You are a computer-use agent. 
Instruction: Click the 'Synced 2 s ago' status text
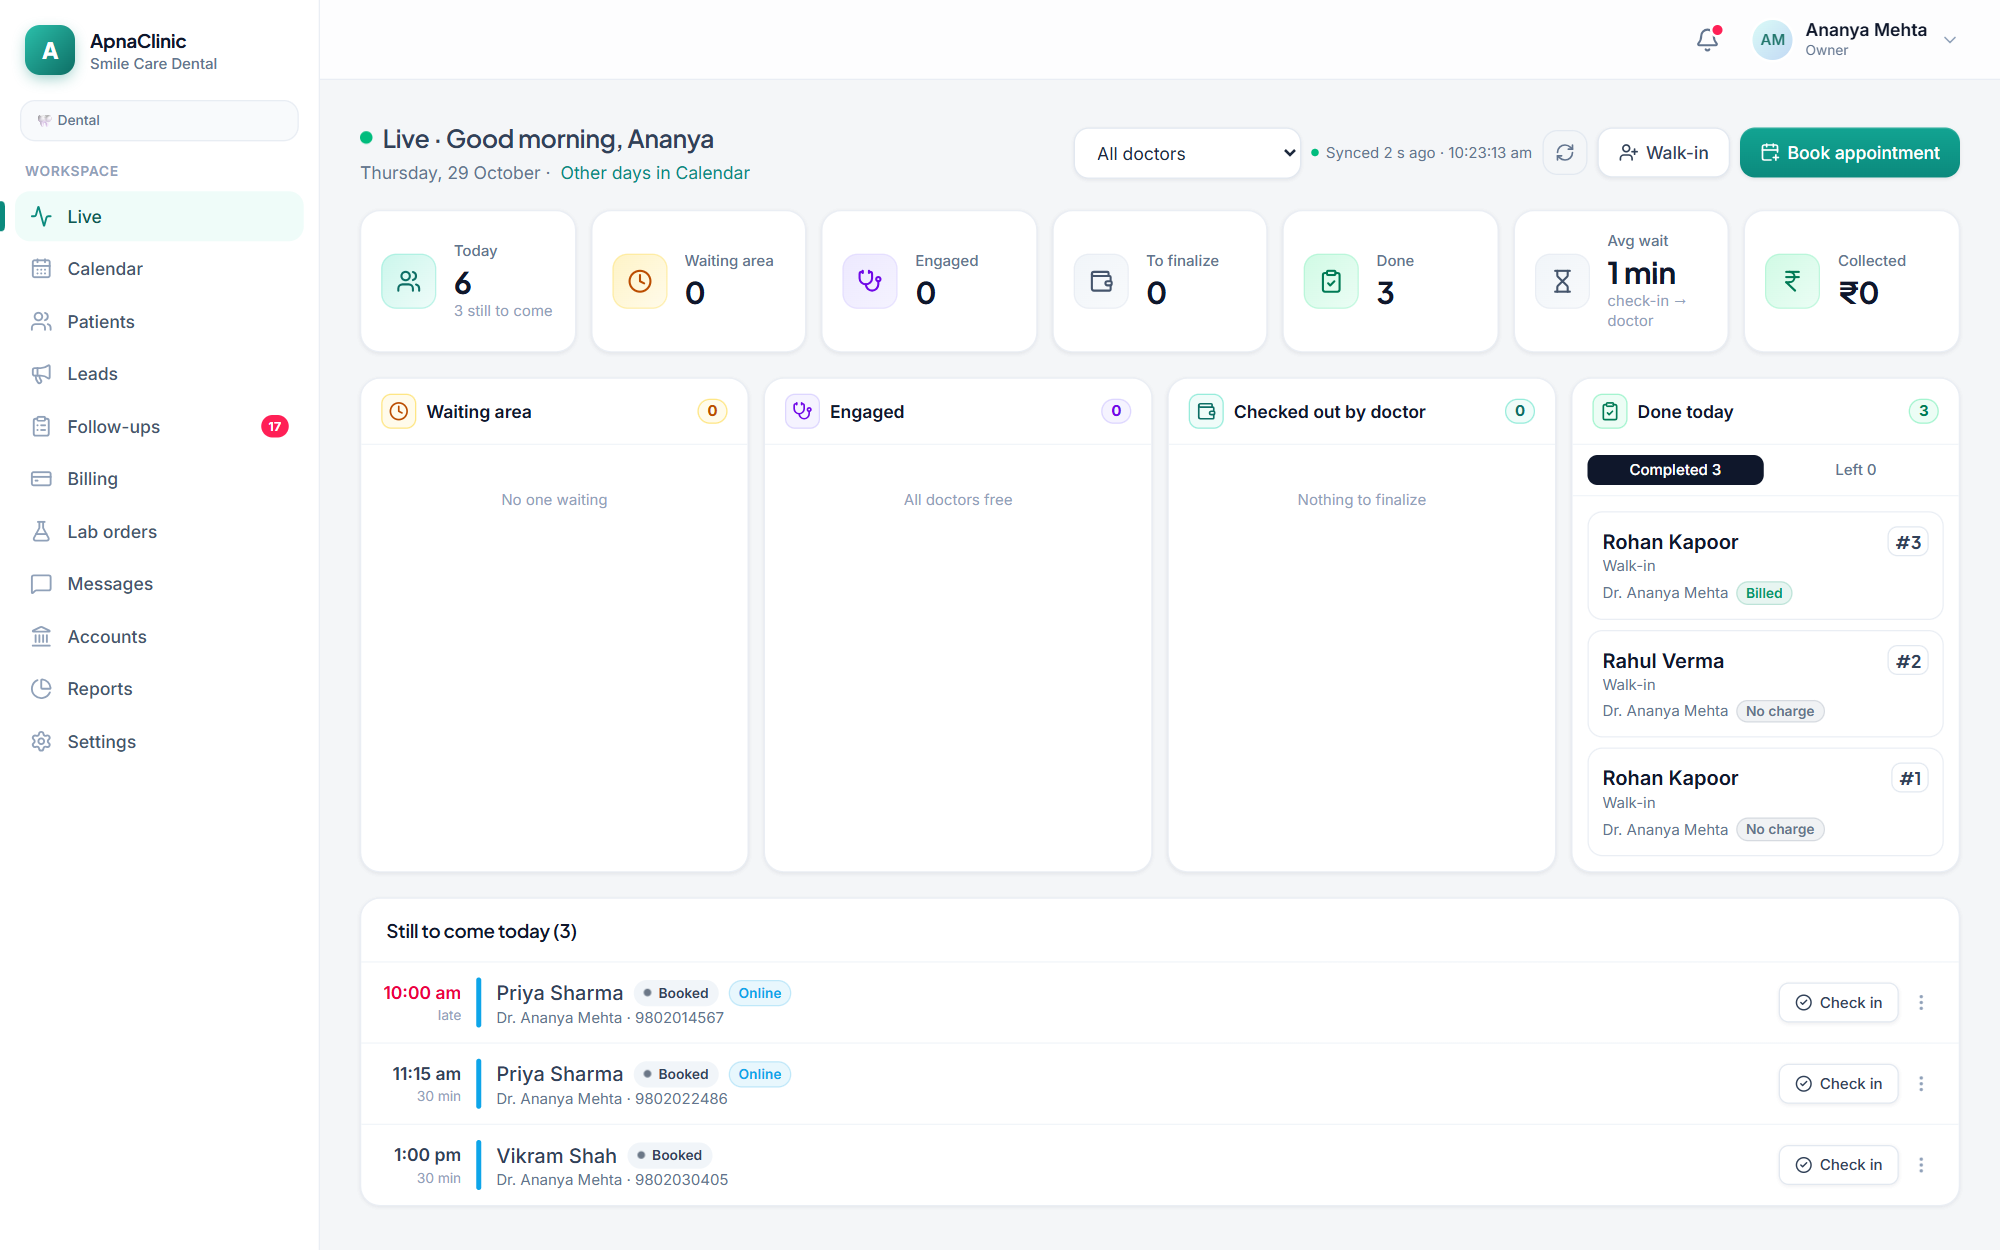click(x=1428, y=153)
